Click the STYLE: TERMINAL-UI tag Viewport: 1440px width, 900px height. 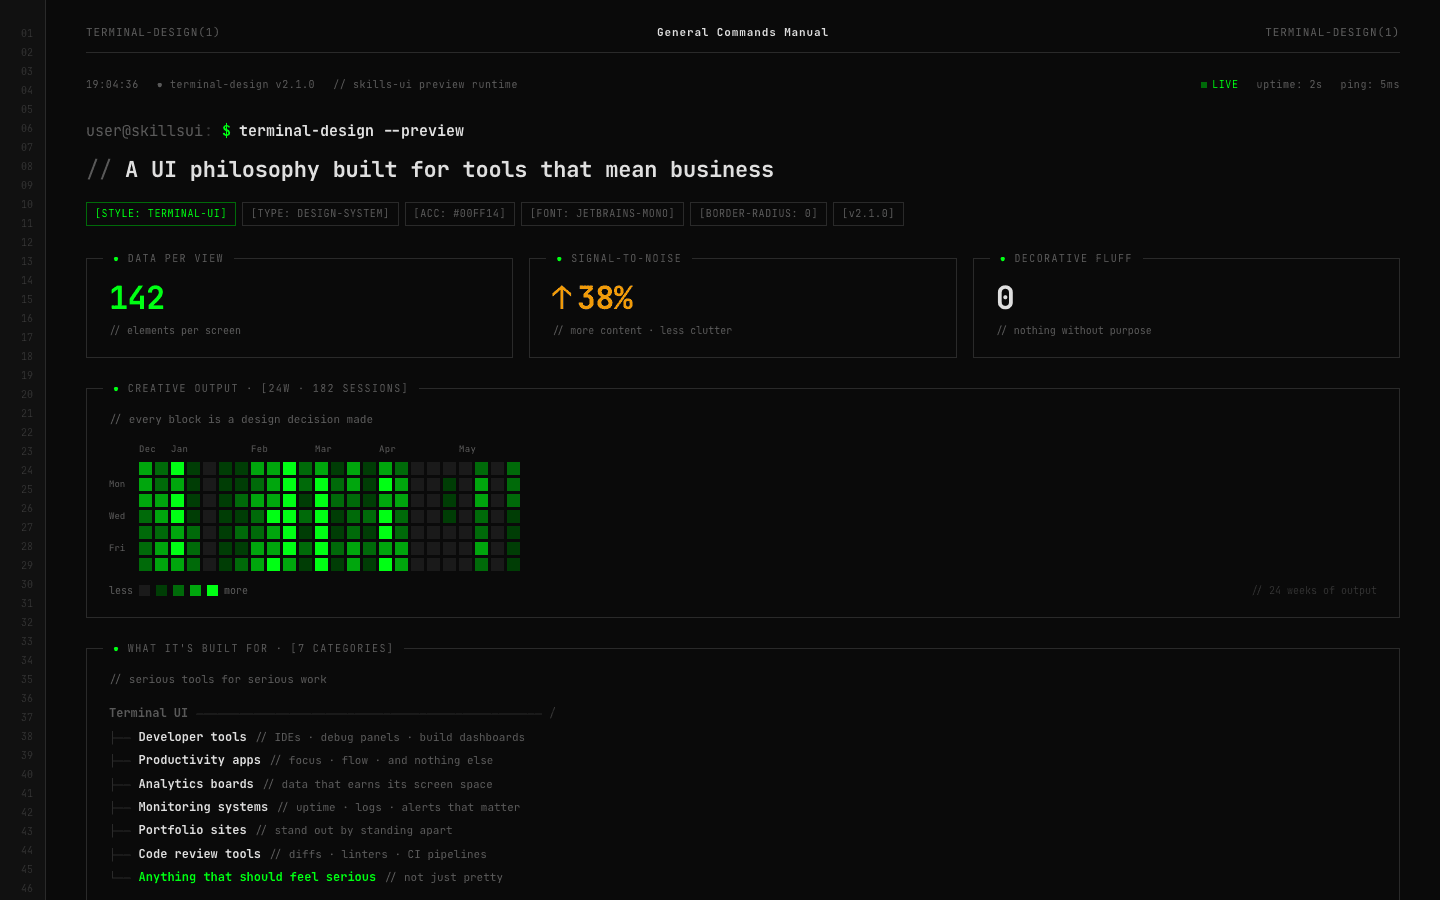(161, 214)
